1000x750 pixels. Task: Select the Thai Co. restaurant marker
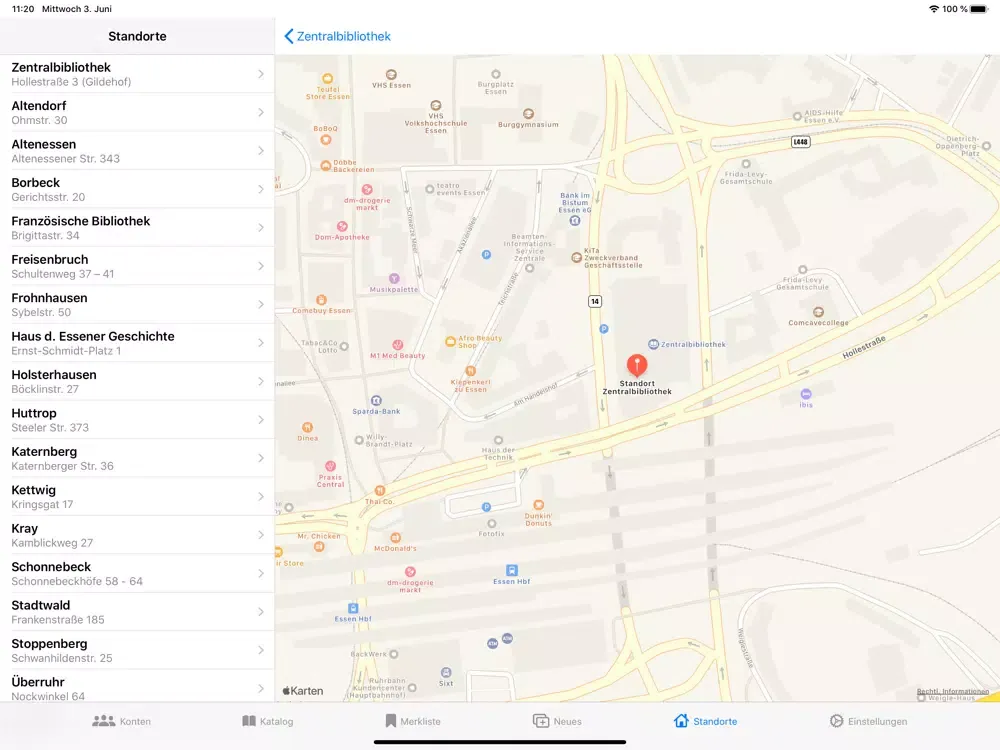pos(380,490)
